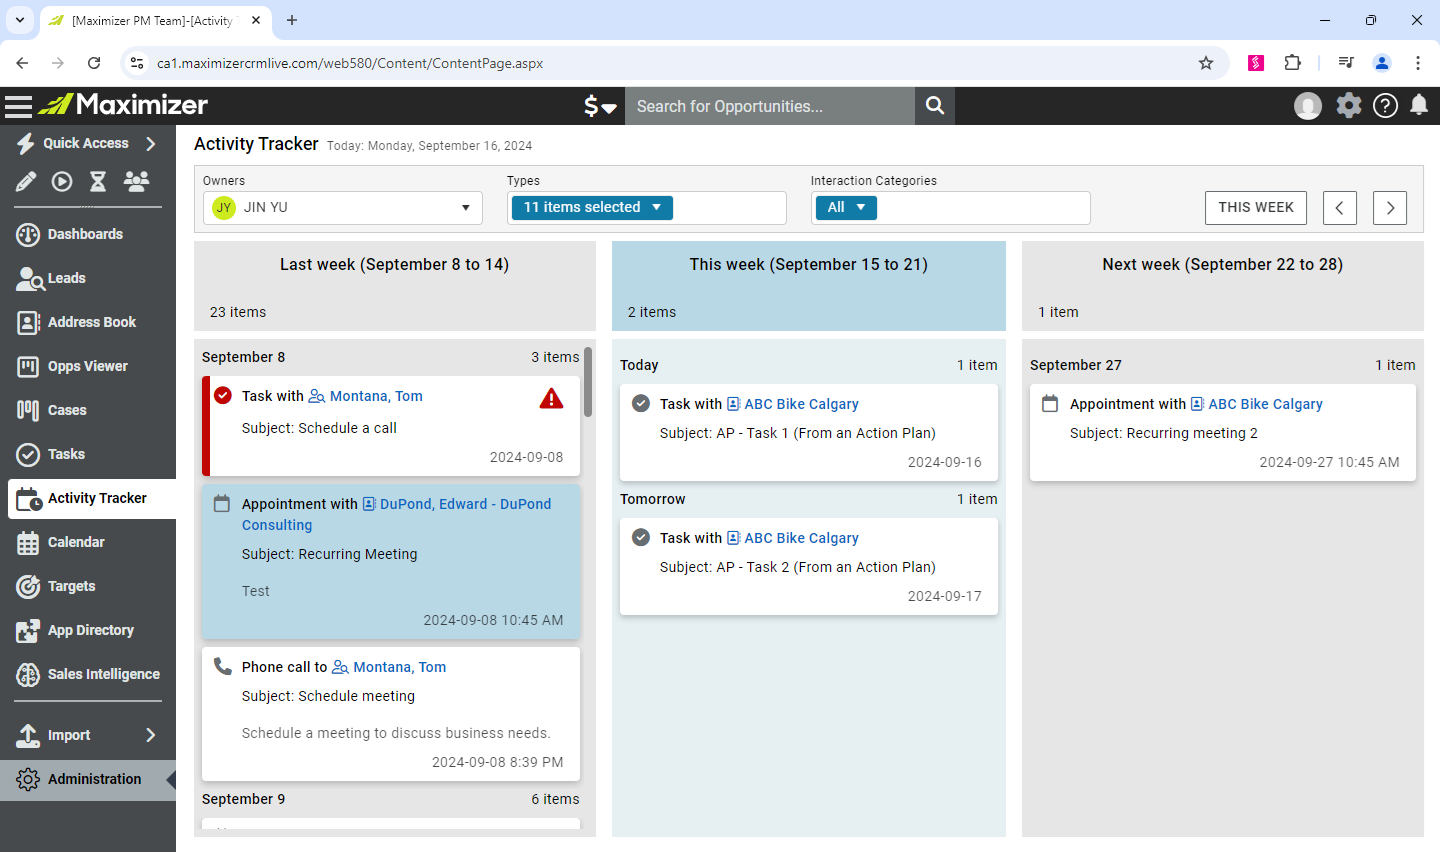The width and height of the screenshot is (1440, 852).
Task: Click the Activity Tracker sidebar icon
Action: tap(29, 498)
